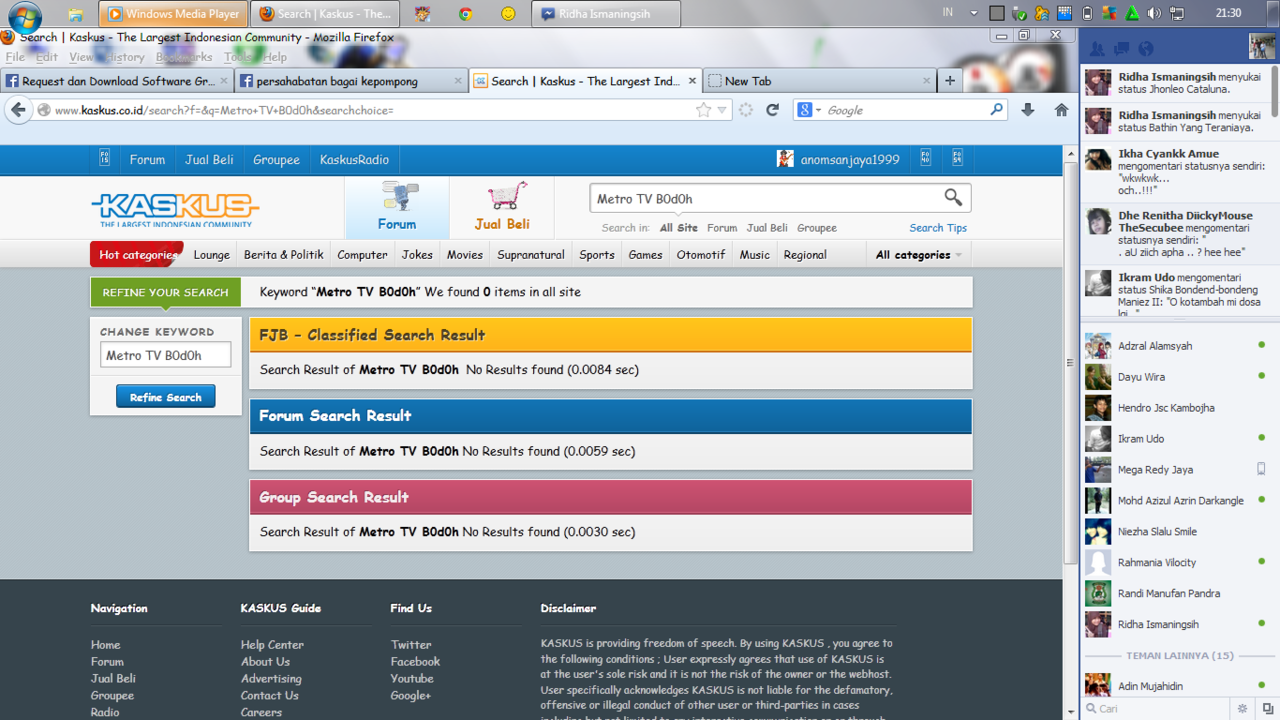The image size is (1280, 720).
Task: Click Jual Beli in top blue bar
Action: point(209,159)
